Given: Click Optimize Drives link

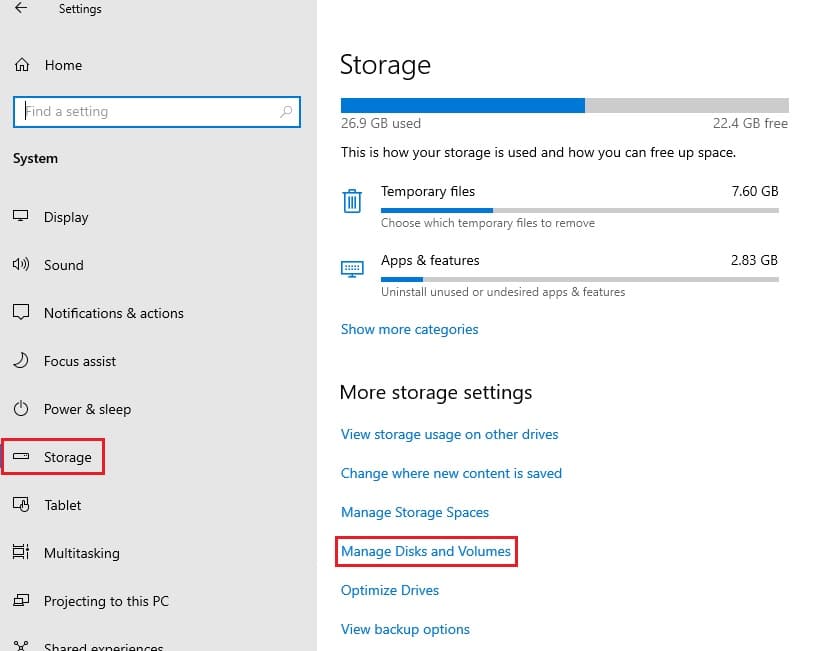Looking at the screenshot, I should (x=390, y=590).
